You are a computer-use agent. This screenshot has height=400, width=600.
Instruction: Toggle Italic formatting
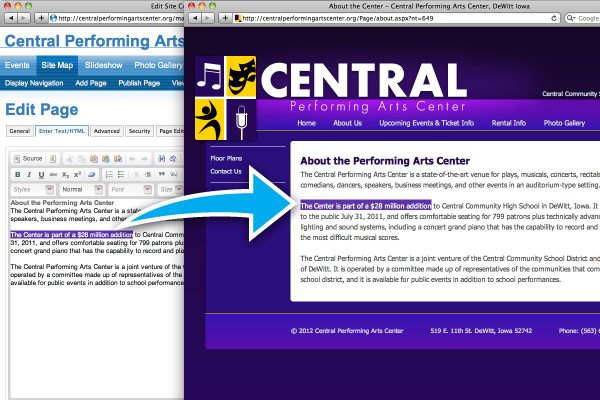[29, 175]
